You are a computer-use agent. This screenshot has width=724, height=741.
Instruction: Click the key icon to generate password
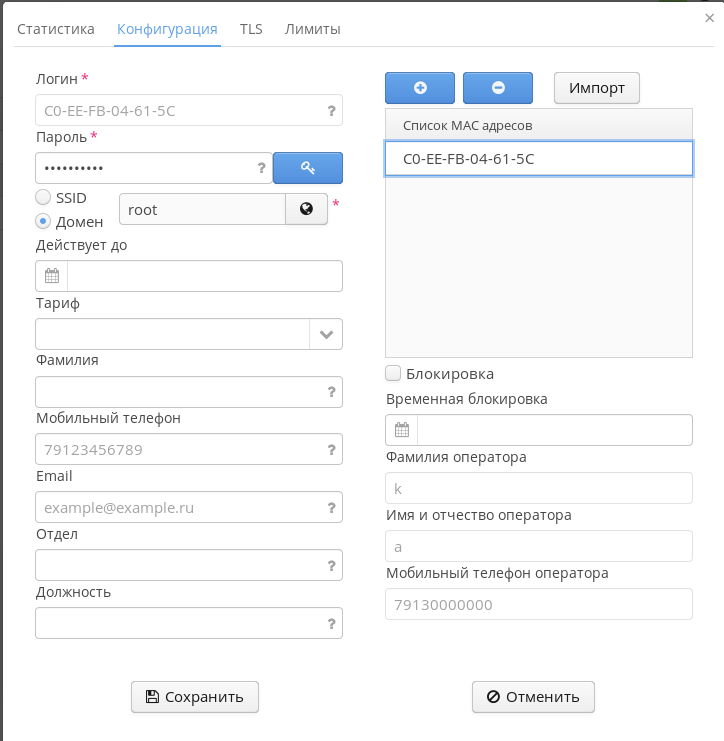pos(308,168)
